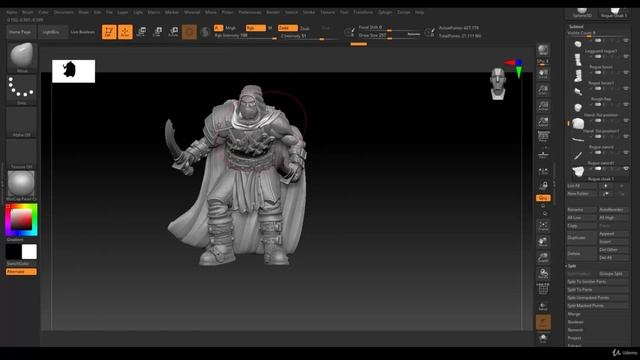The height and width of the screenshot is (360, 640).
Task: Expand the Project section
Action: (x=574, y=338)
